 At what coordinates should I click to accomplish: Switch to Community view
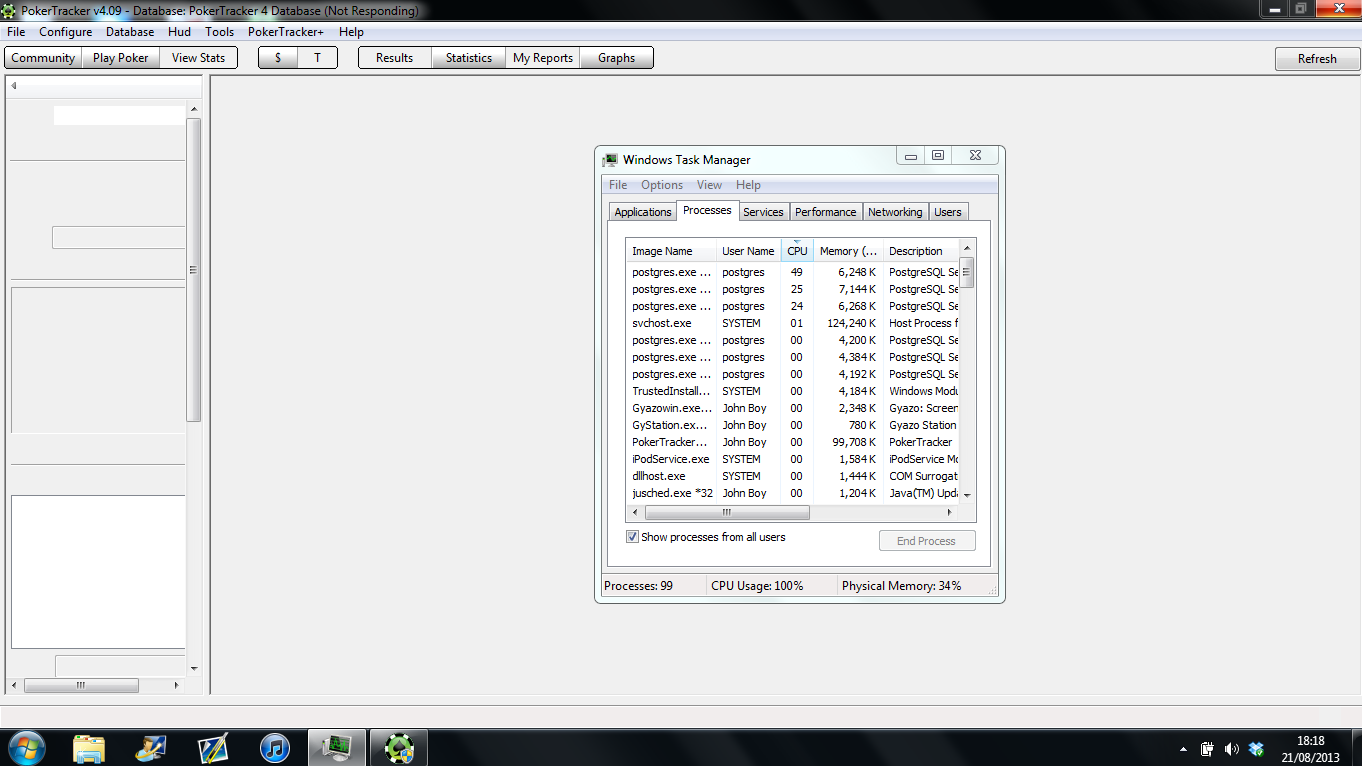coord(43,58)
